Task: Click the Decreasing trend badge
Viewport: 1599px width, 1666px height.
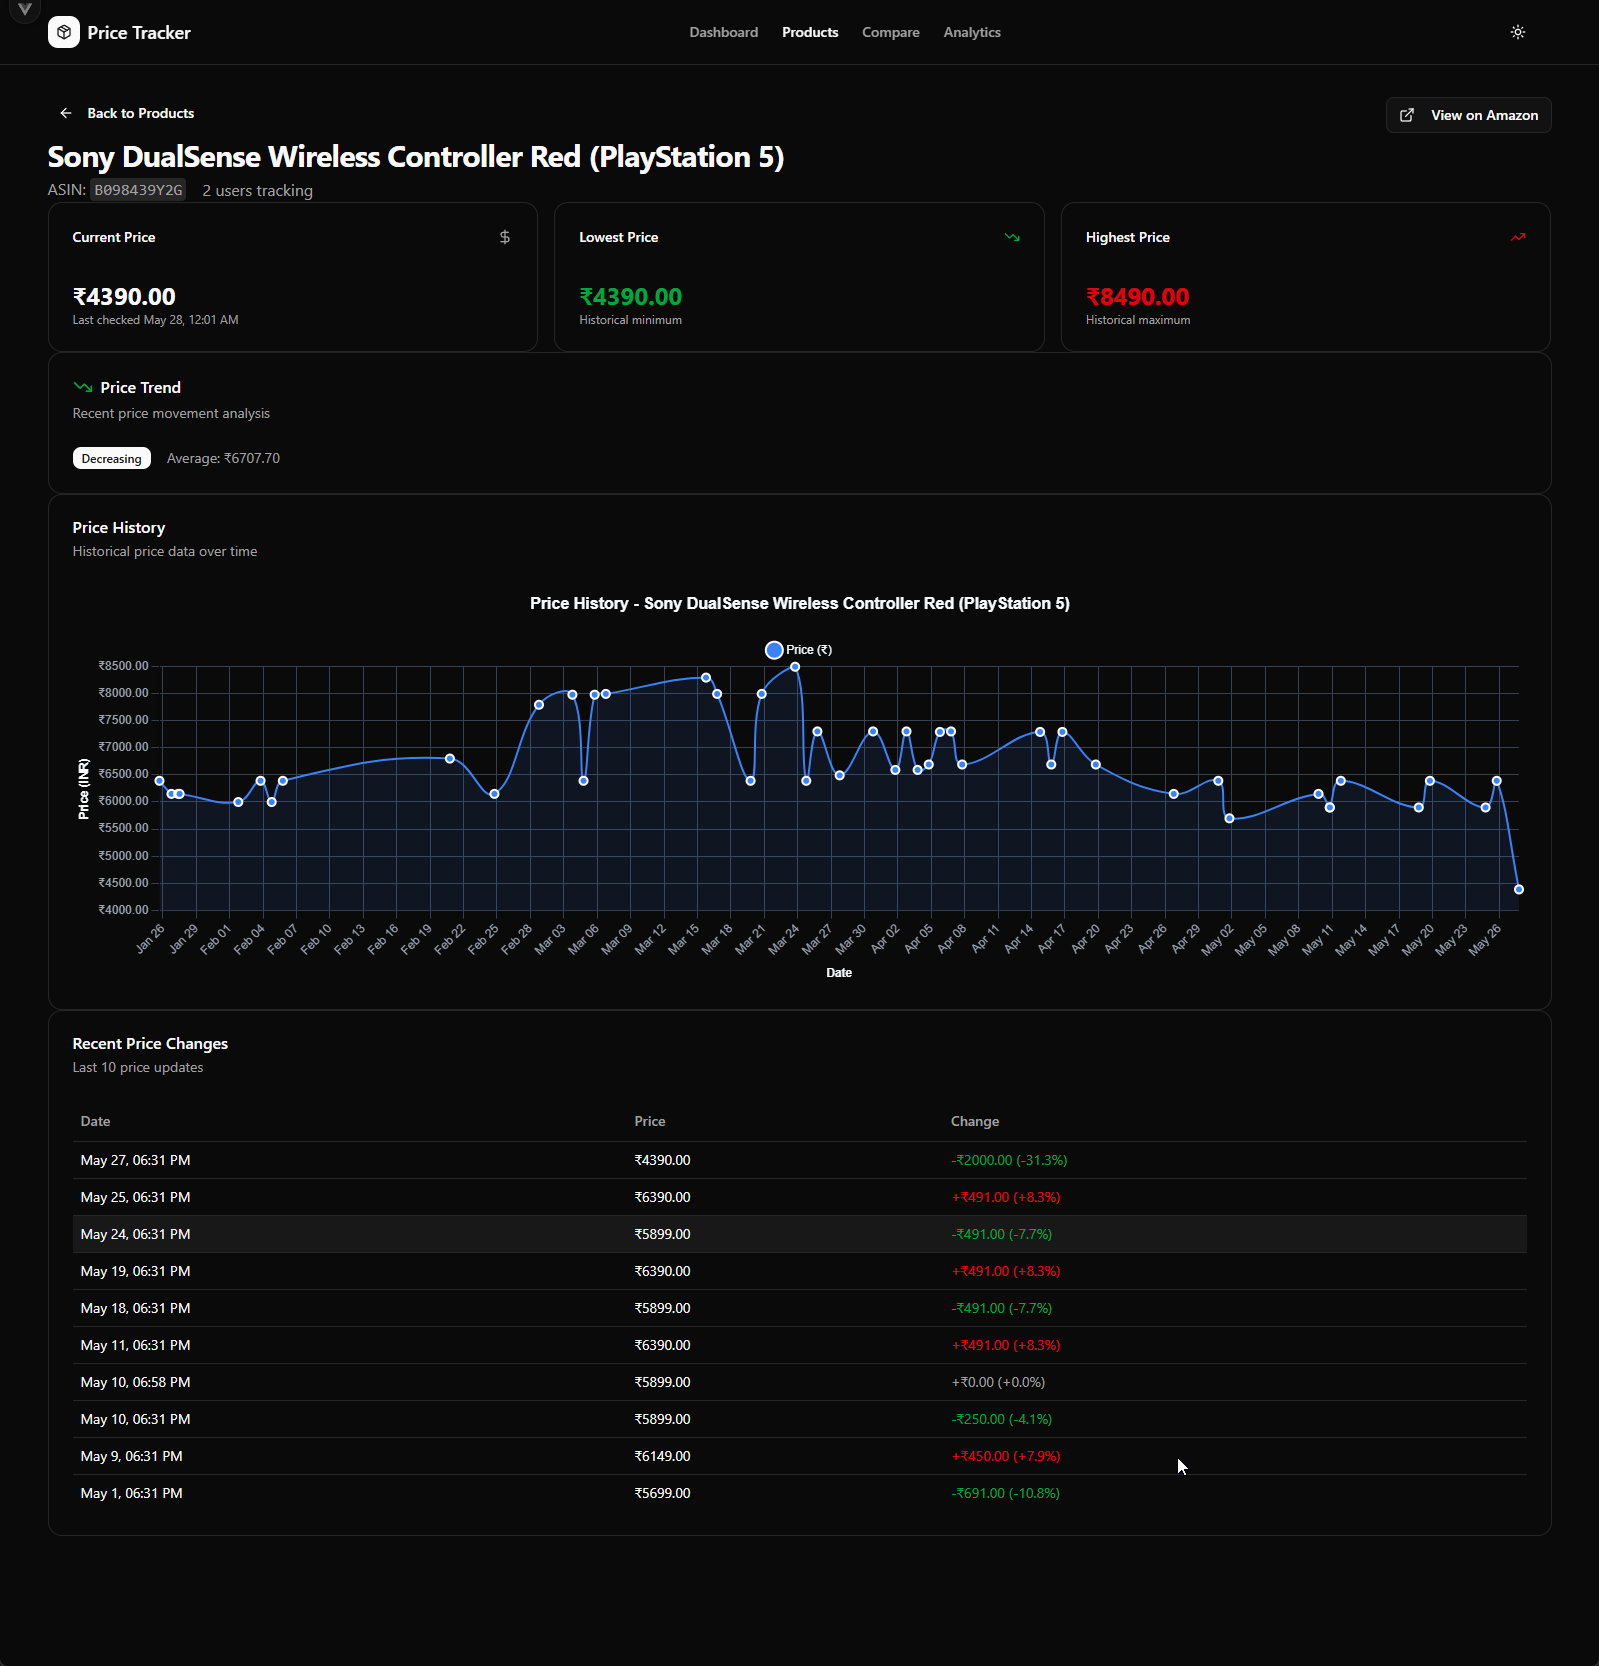Action: tap(112, 458)
